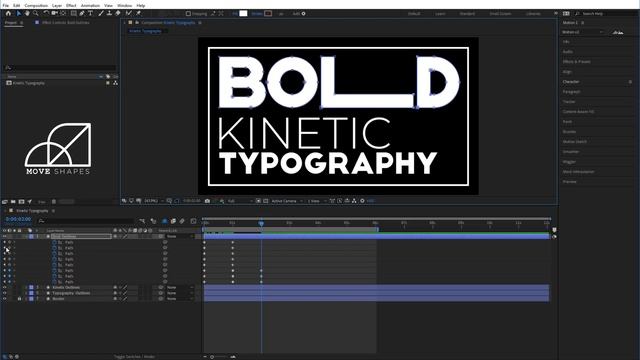Select the Hand tool

point(27,13)
